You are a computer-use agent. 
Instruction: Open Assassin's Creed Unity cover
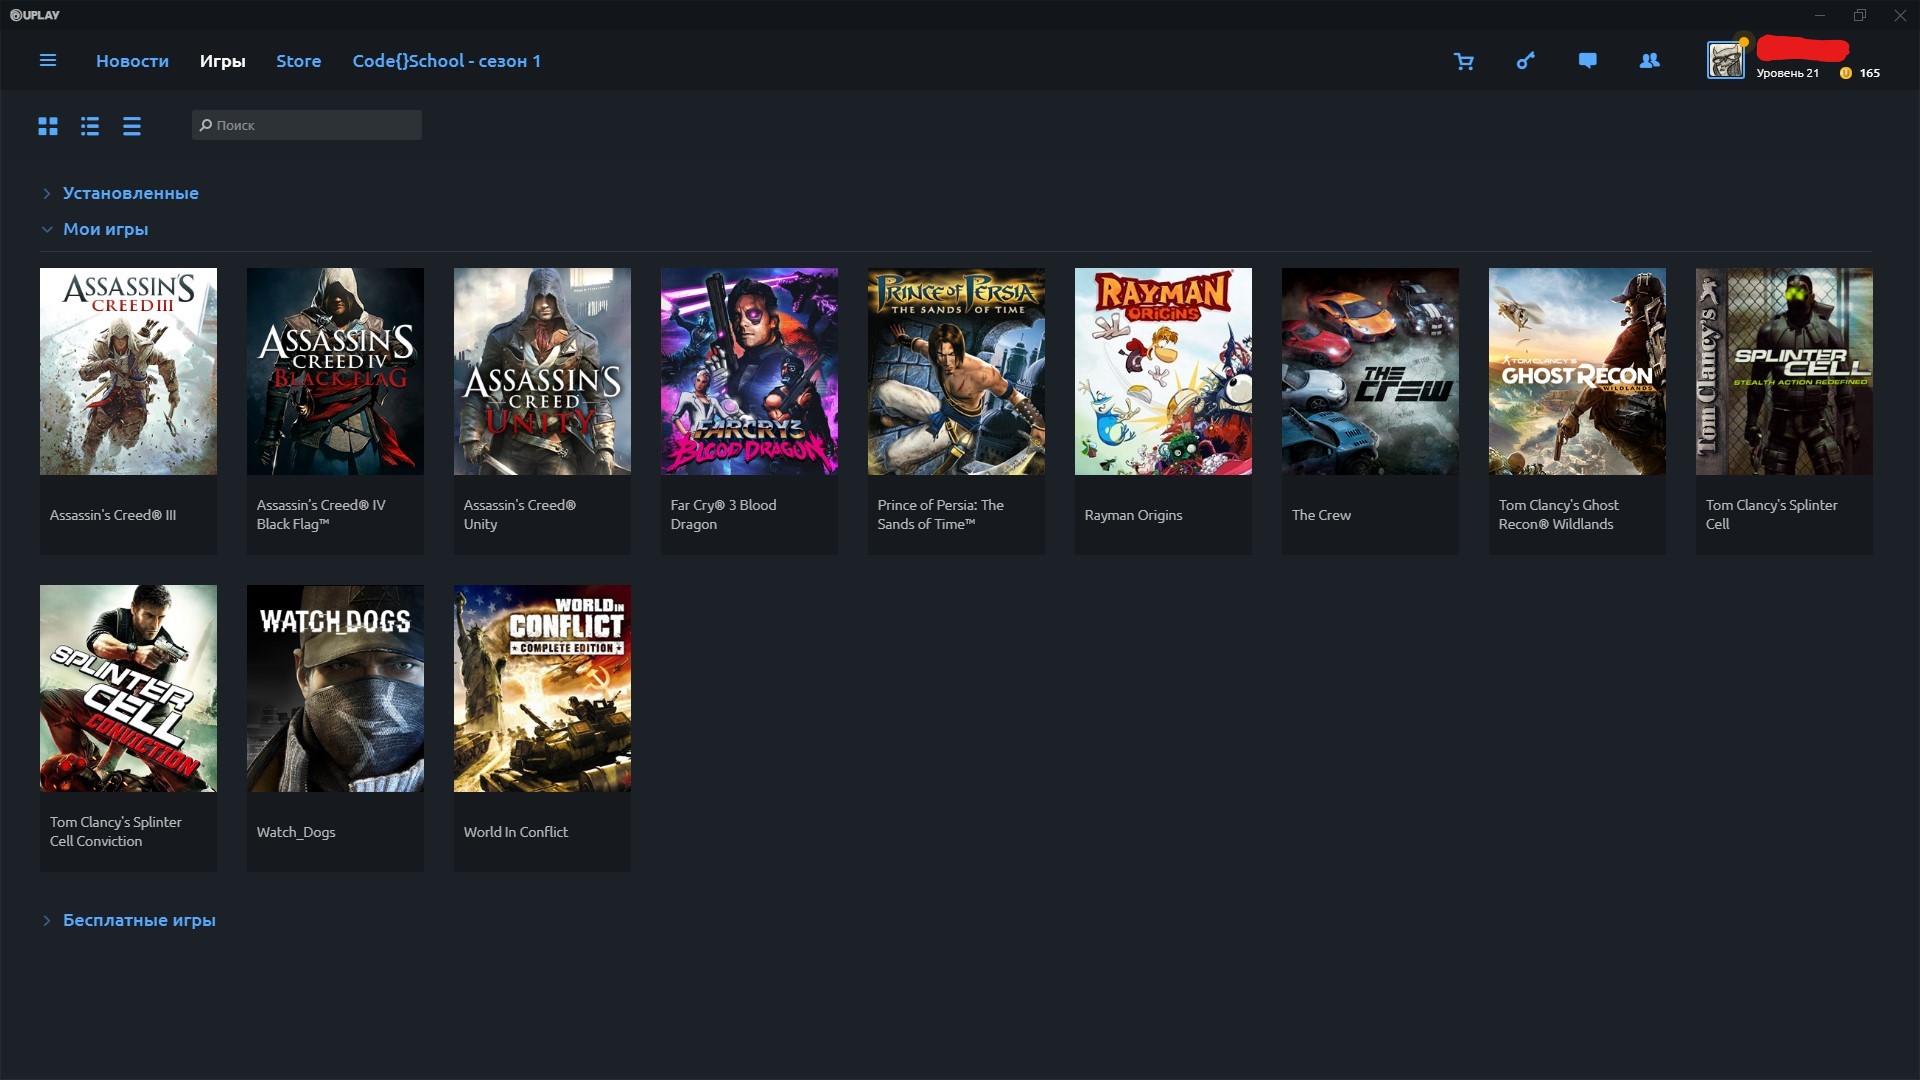[x=542, y=371]
